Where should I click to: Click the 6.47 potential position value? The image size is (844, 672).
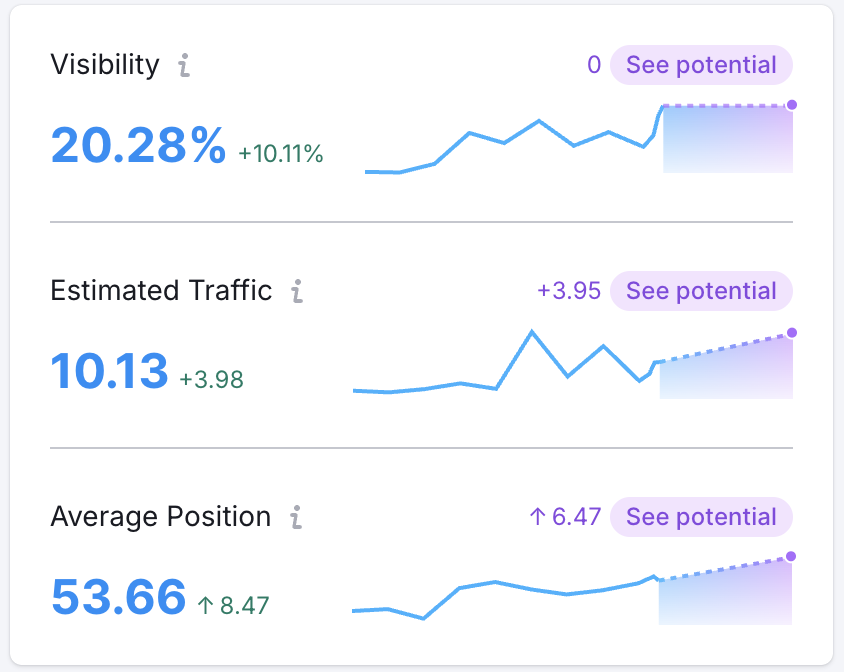pos(564,517)
